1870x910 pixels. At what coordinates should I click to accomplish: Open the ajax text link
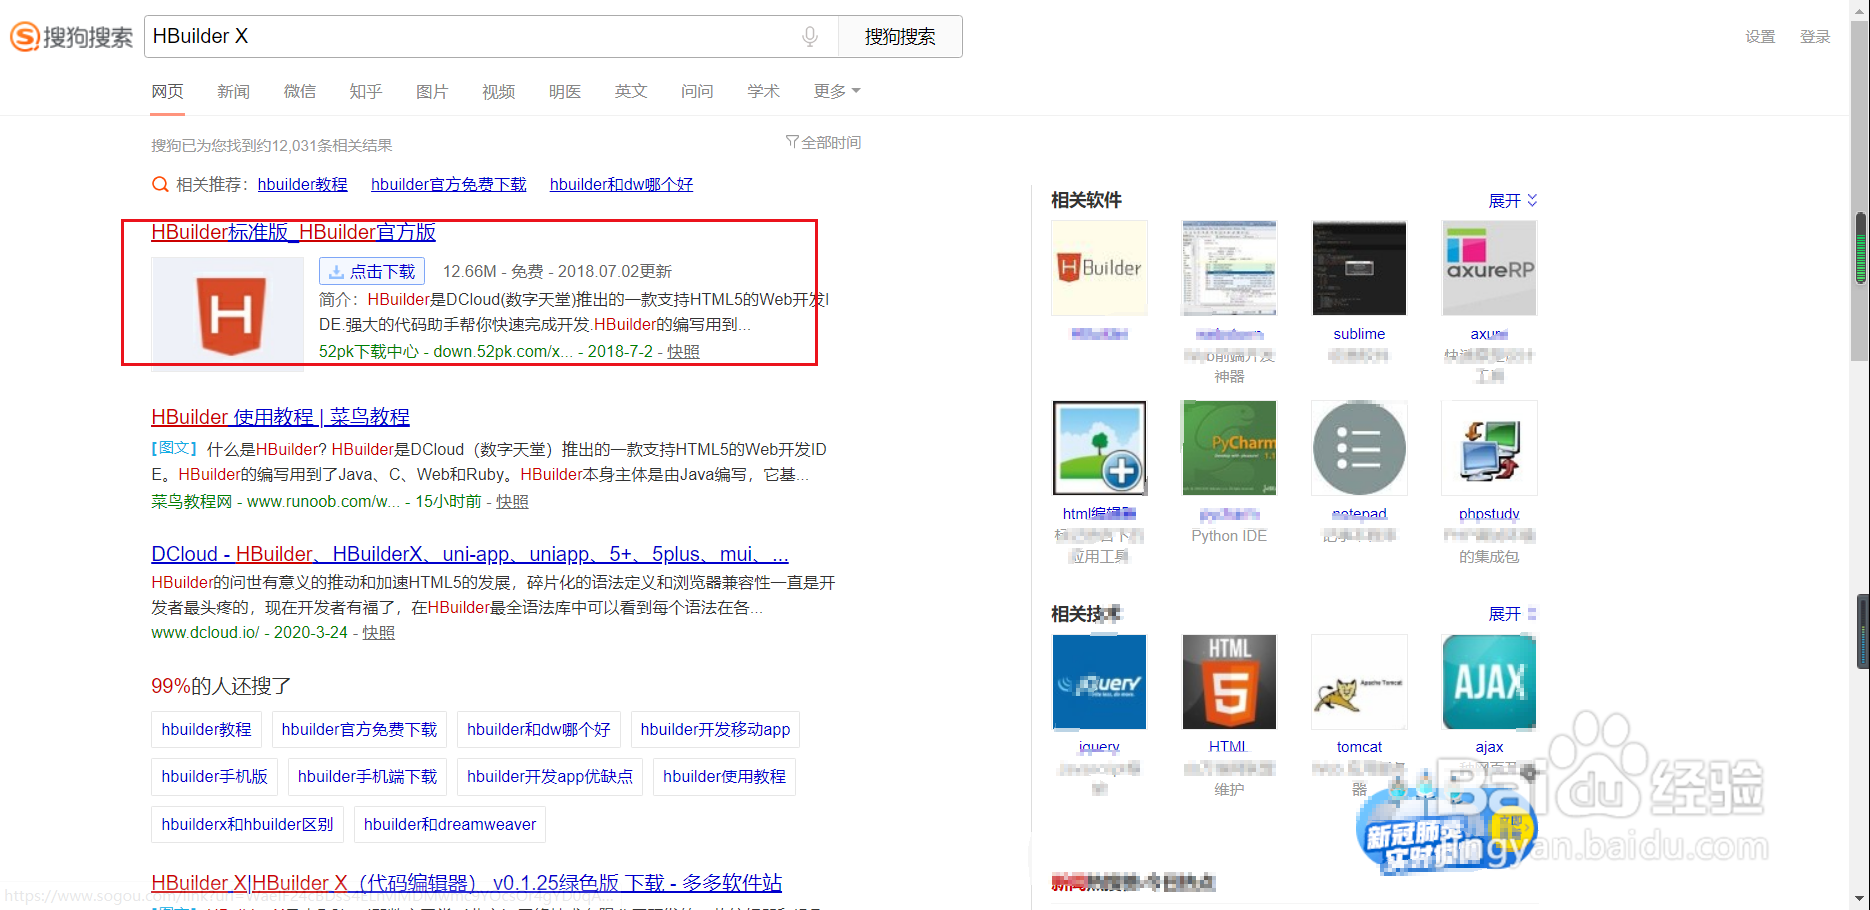[1489, 747]
